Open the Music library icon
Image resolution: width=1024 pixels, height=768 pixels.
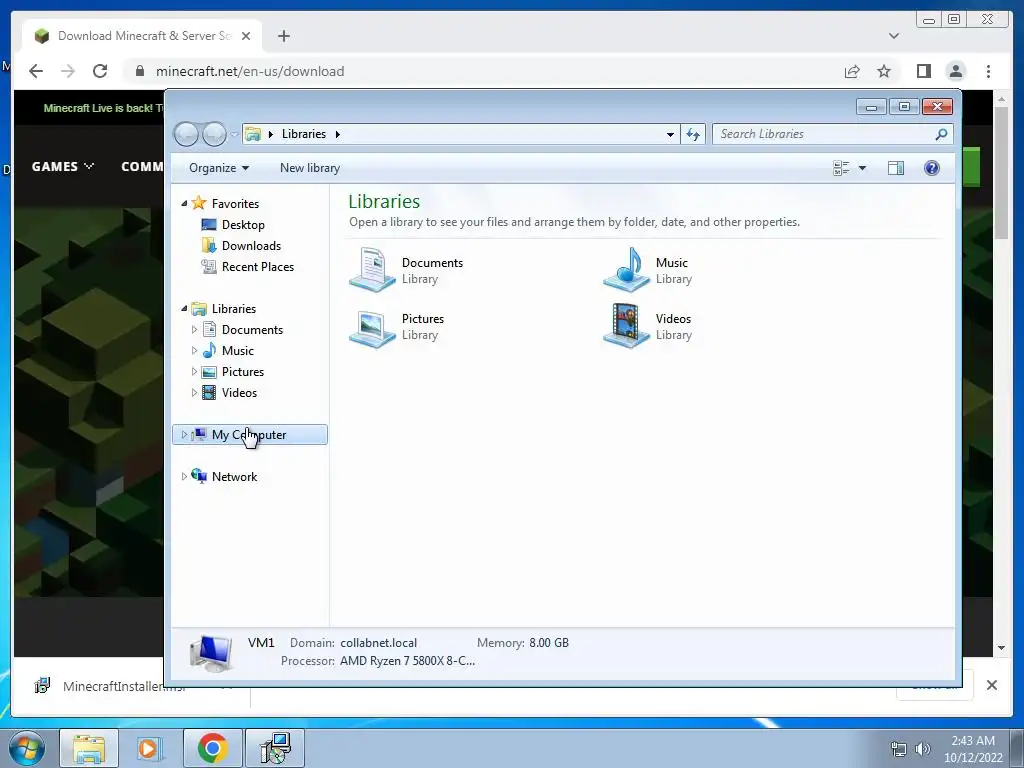(x=626, y=269)
